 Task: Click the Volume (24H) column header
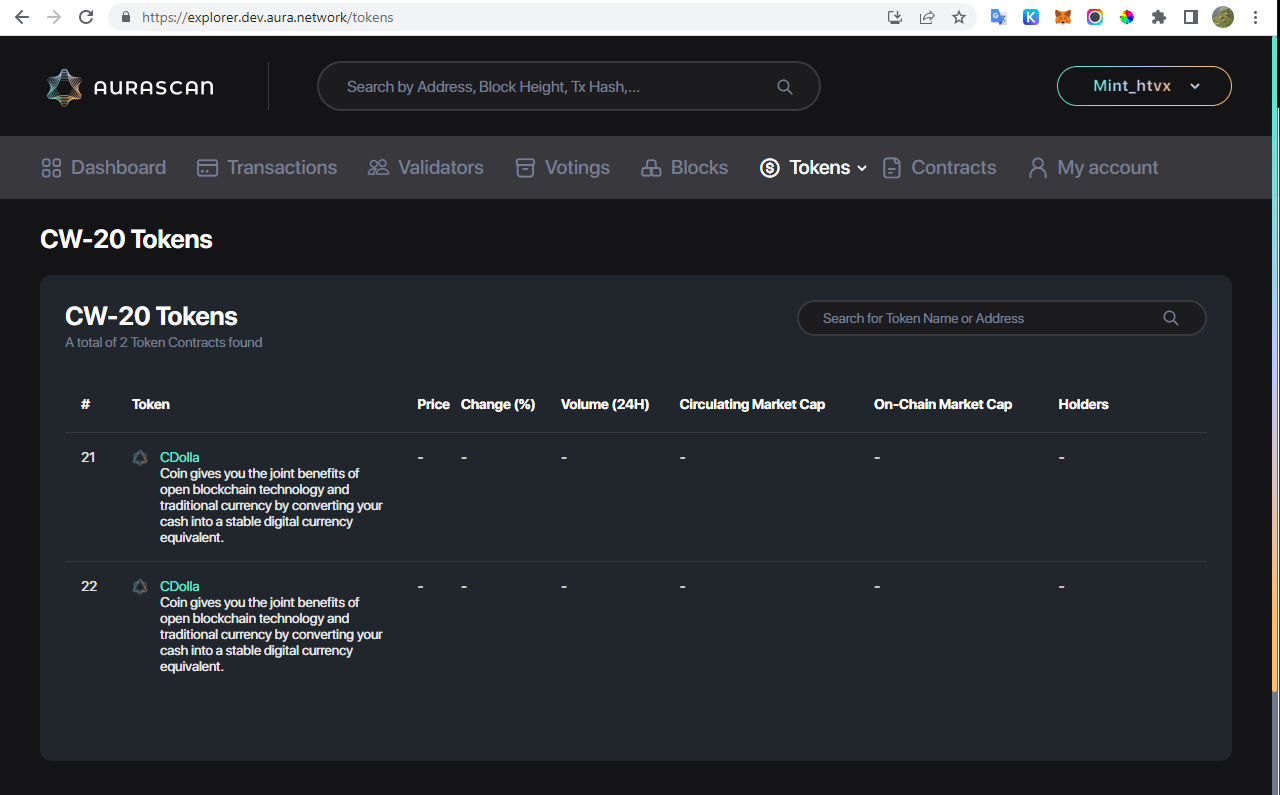tap(605, 405)
